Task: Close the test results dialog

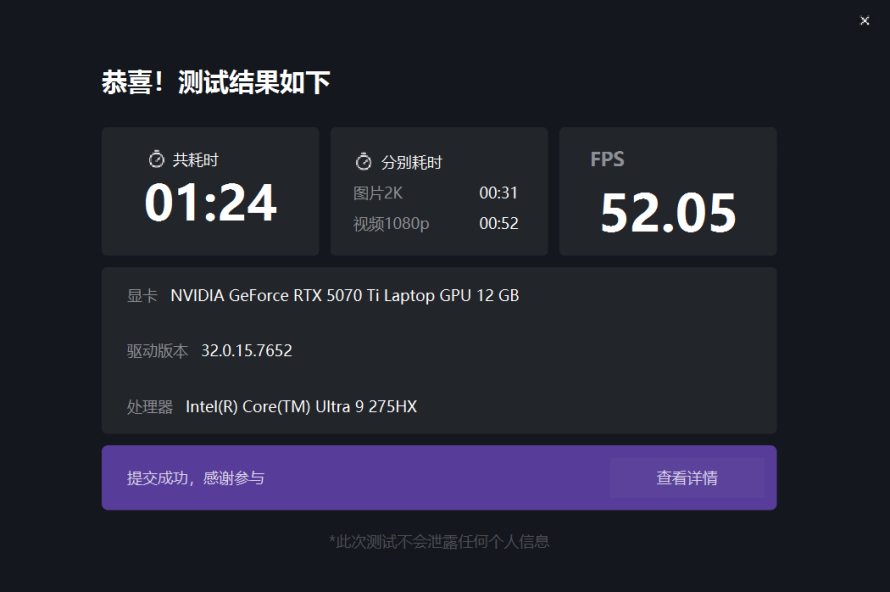Action: (864, 20)
